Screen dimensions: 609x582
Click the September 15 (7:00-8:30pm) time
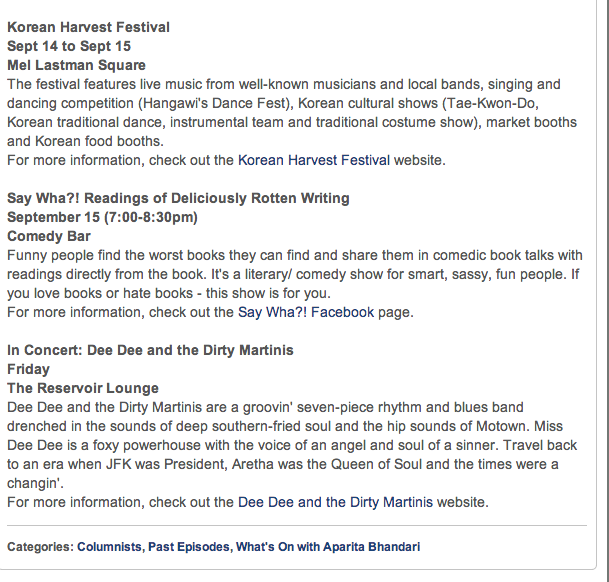click(102, 217)
